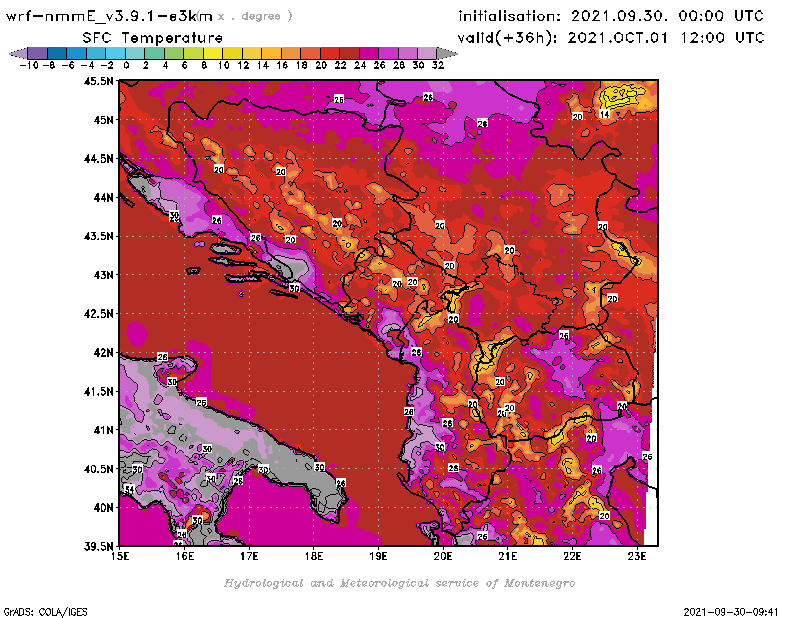Click the '41N' latitude label
800x618 pixels.
104,430
